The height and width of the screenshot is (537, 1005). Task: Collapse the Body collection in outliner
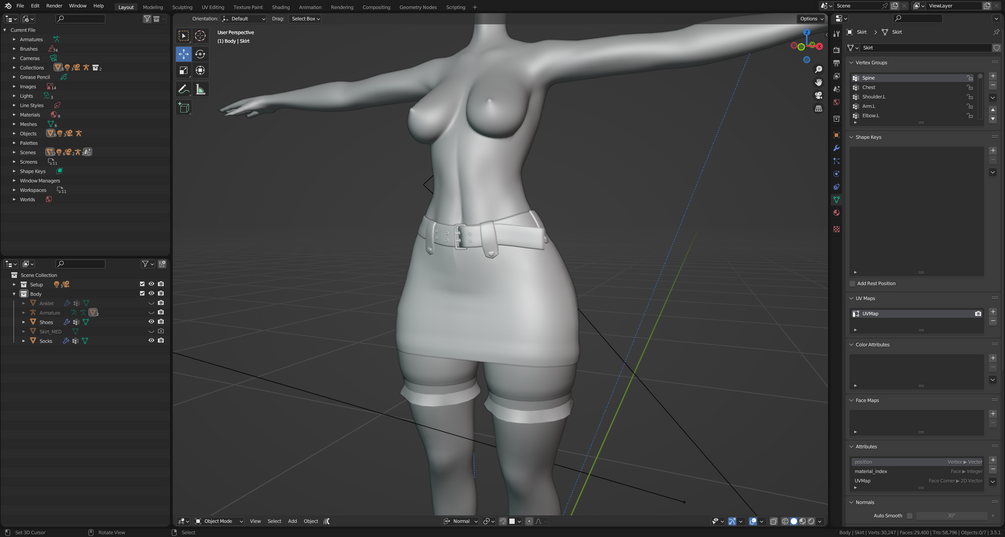(14, 293)
